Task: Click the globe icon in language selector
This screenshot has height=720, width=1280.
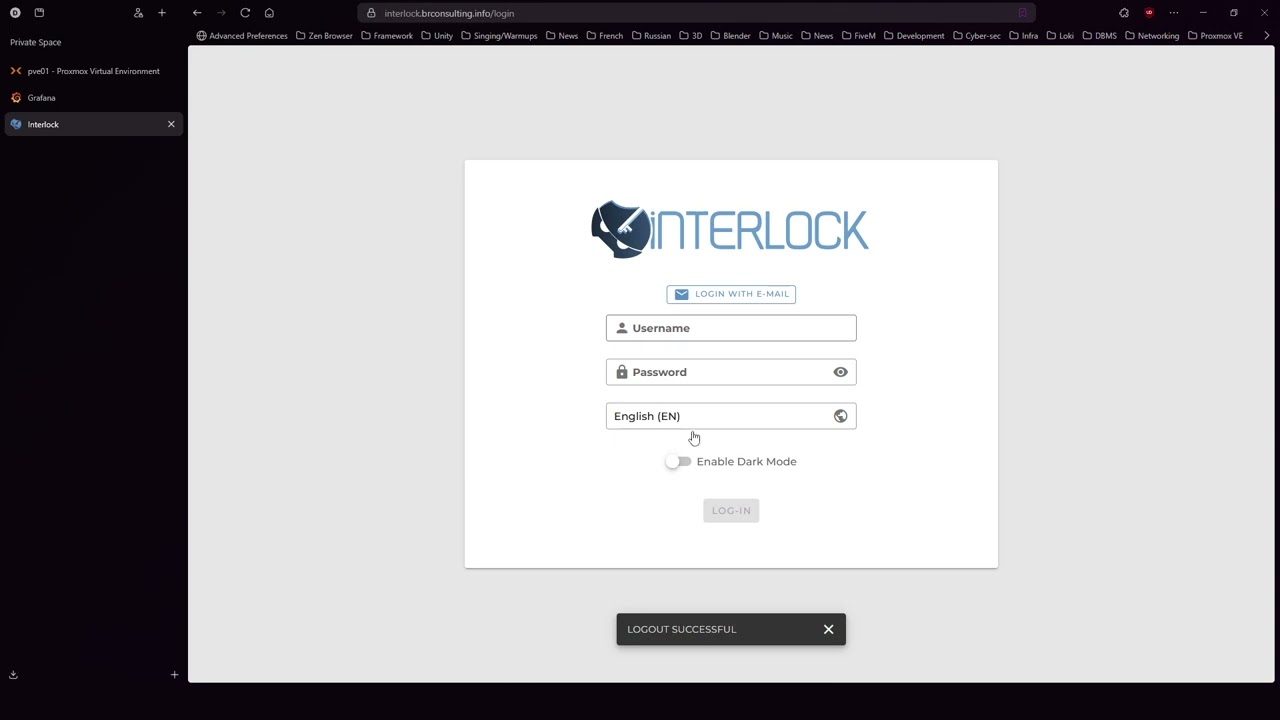Action: tap(840, 416)
